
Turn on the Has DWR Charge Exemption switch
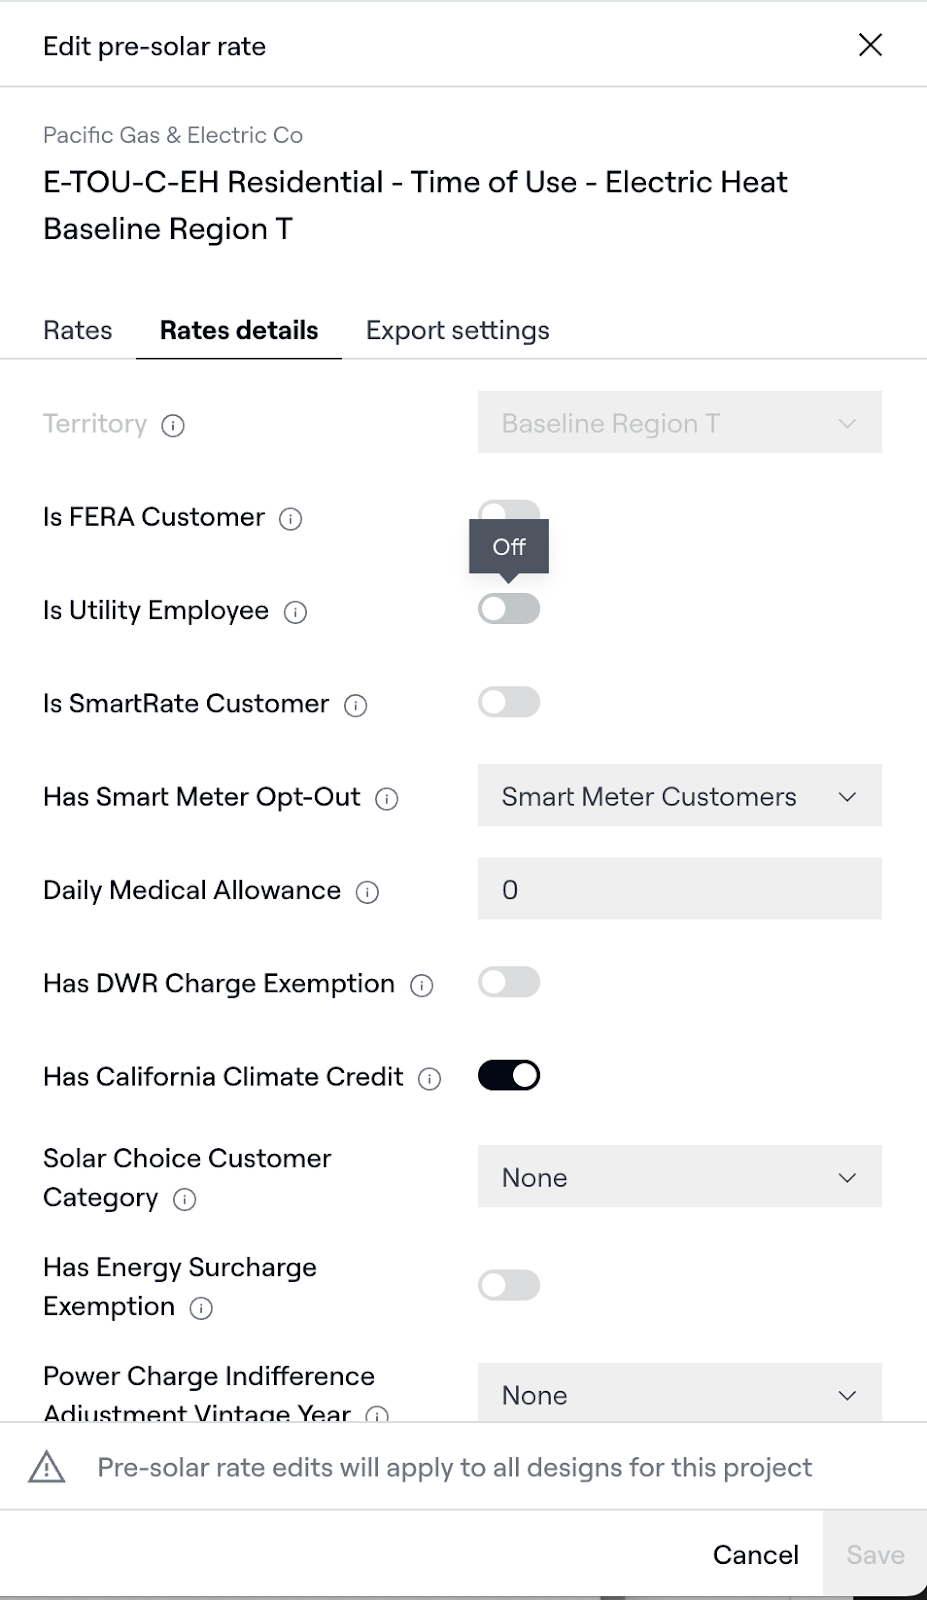tap(509, 982)
